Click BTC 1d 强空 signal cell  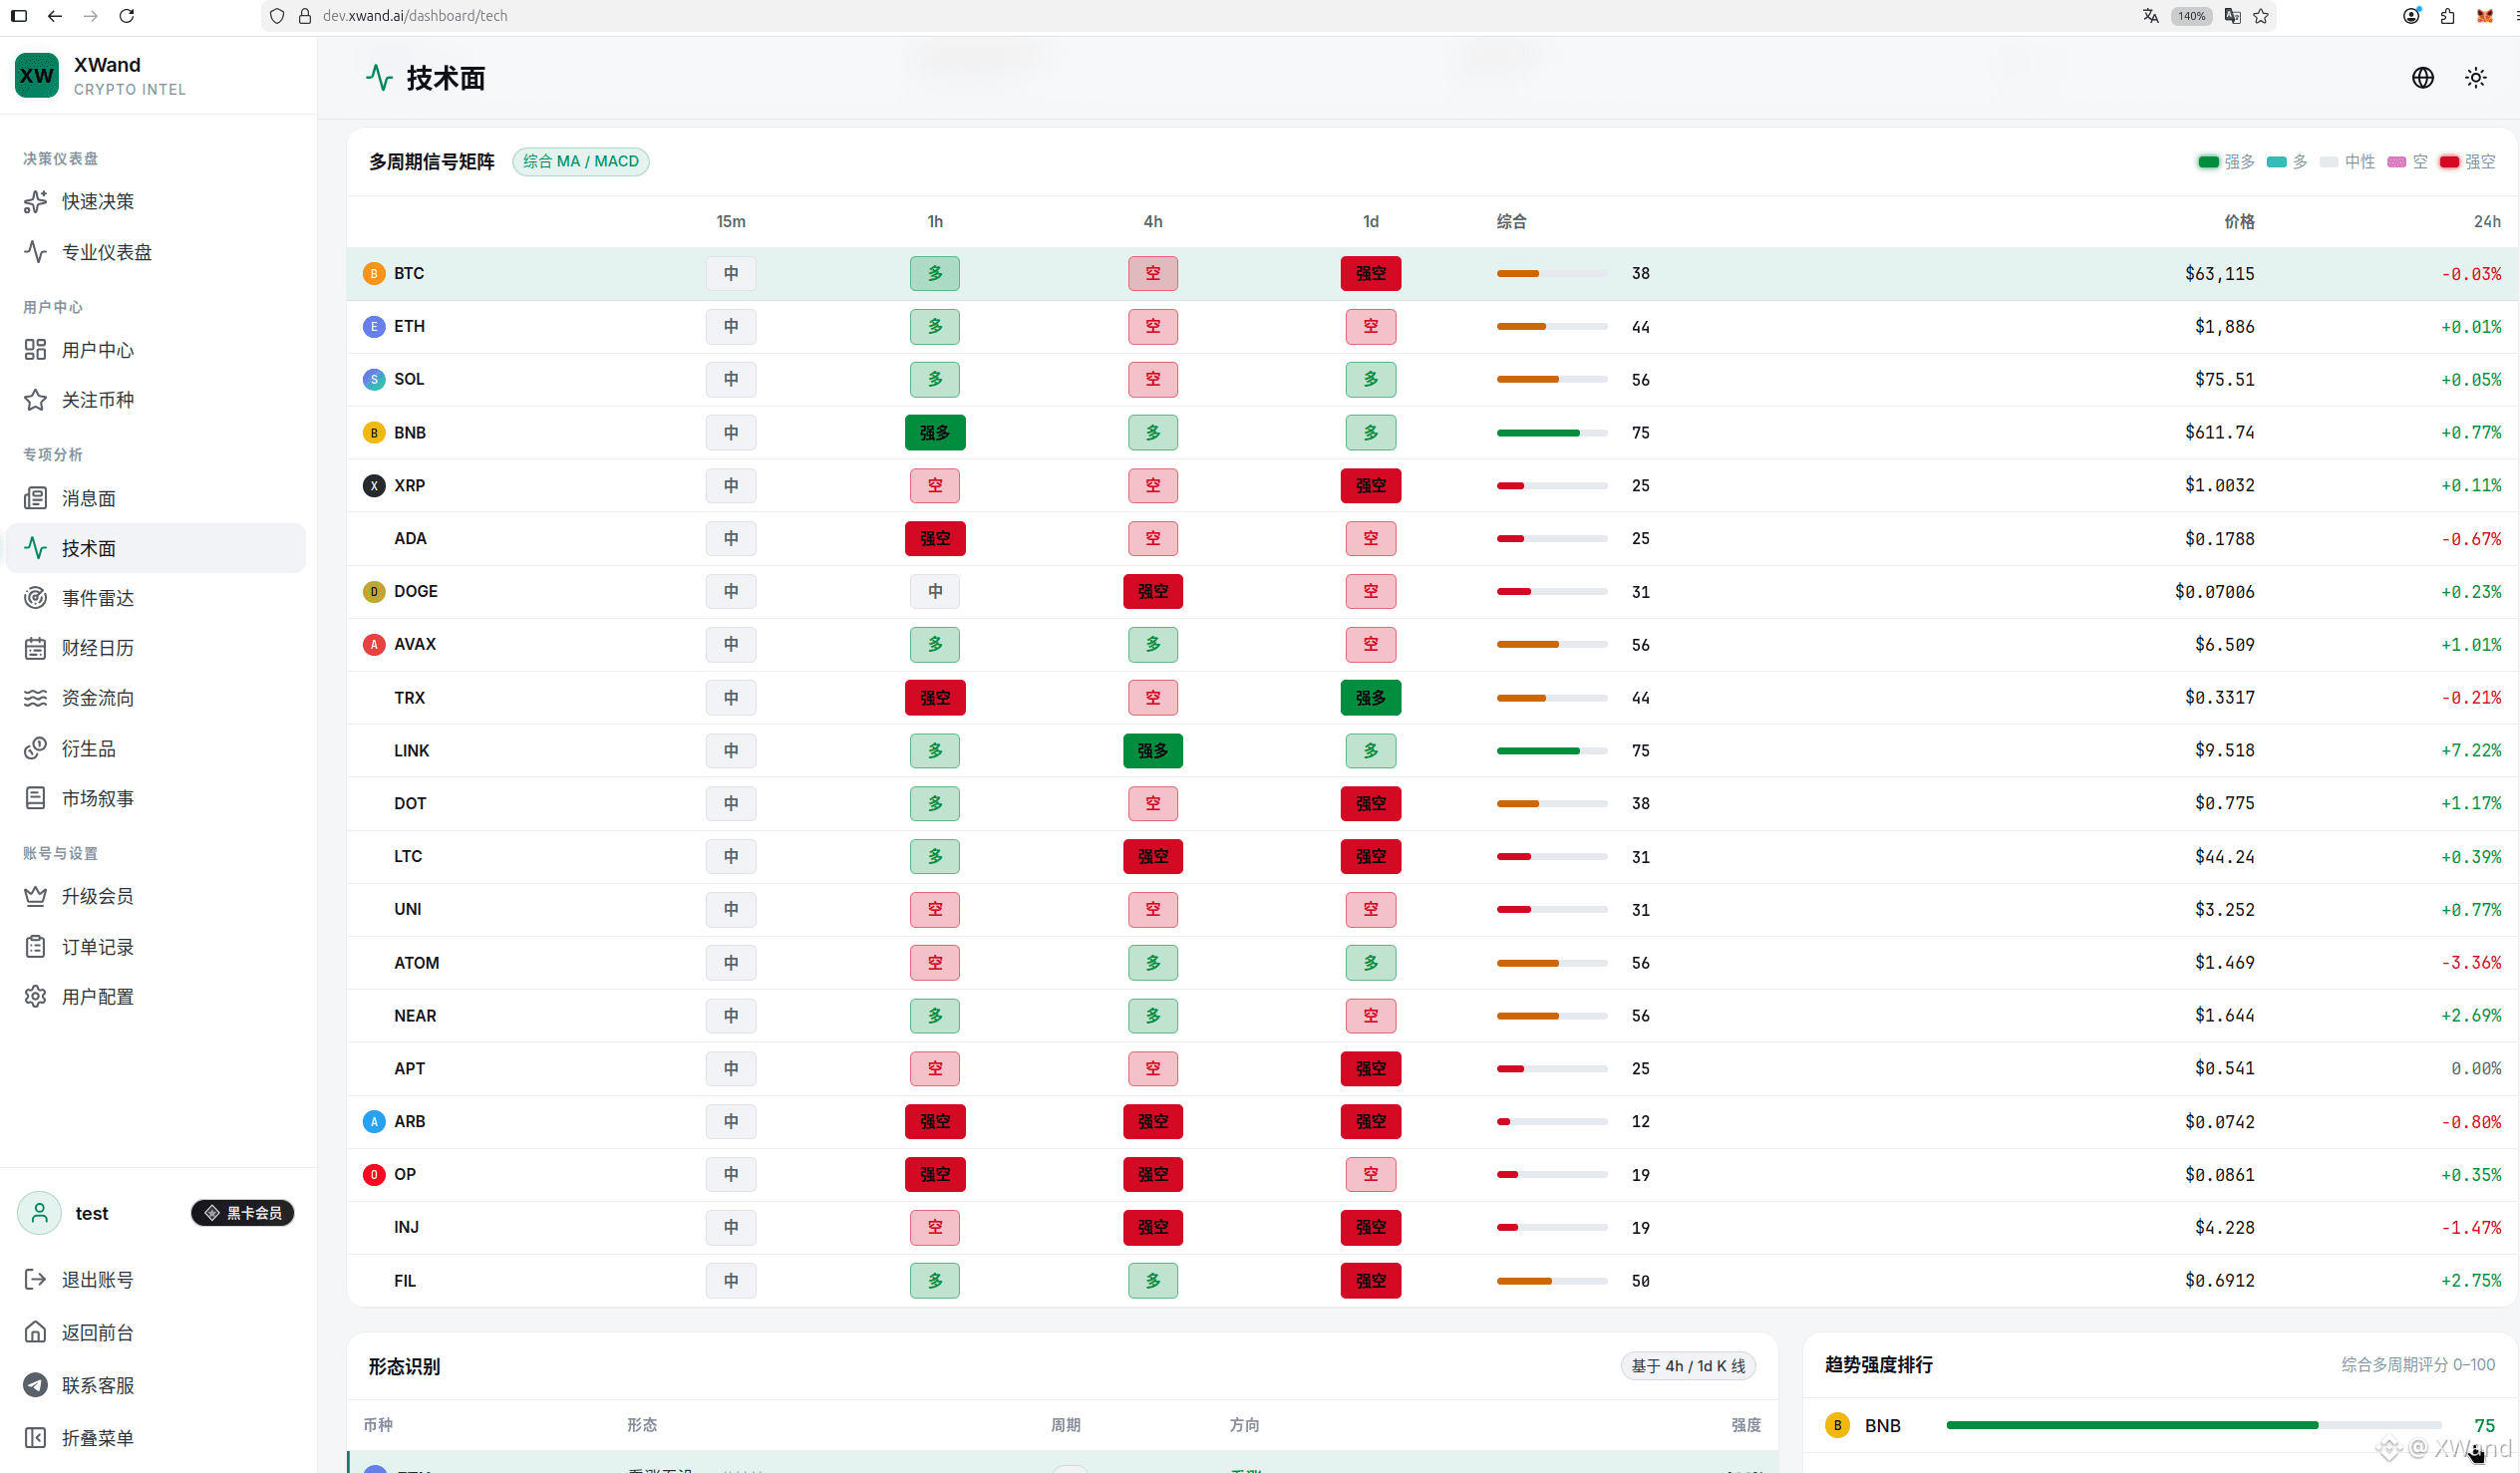[1371, 274]
